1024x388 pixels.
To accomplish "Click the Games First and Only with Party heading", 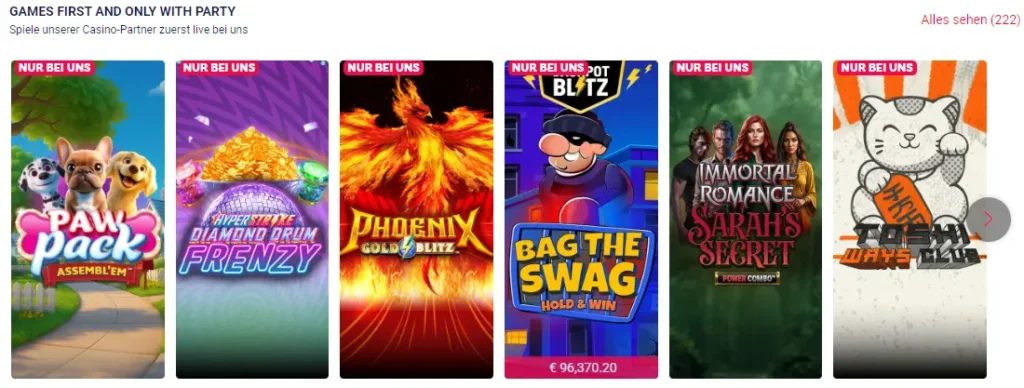I will 123,12.
